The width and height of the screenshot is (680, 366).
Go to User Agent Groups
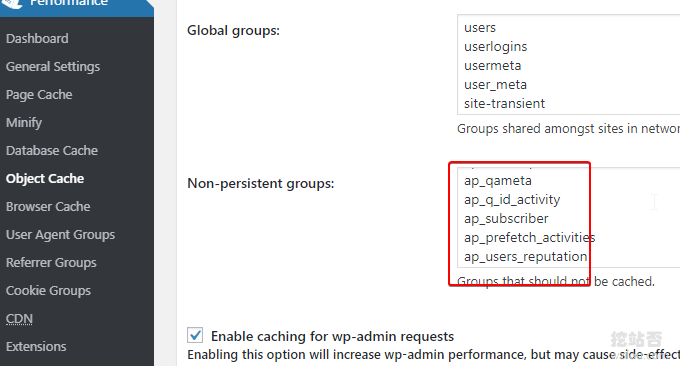click(x=61, y=235)
